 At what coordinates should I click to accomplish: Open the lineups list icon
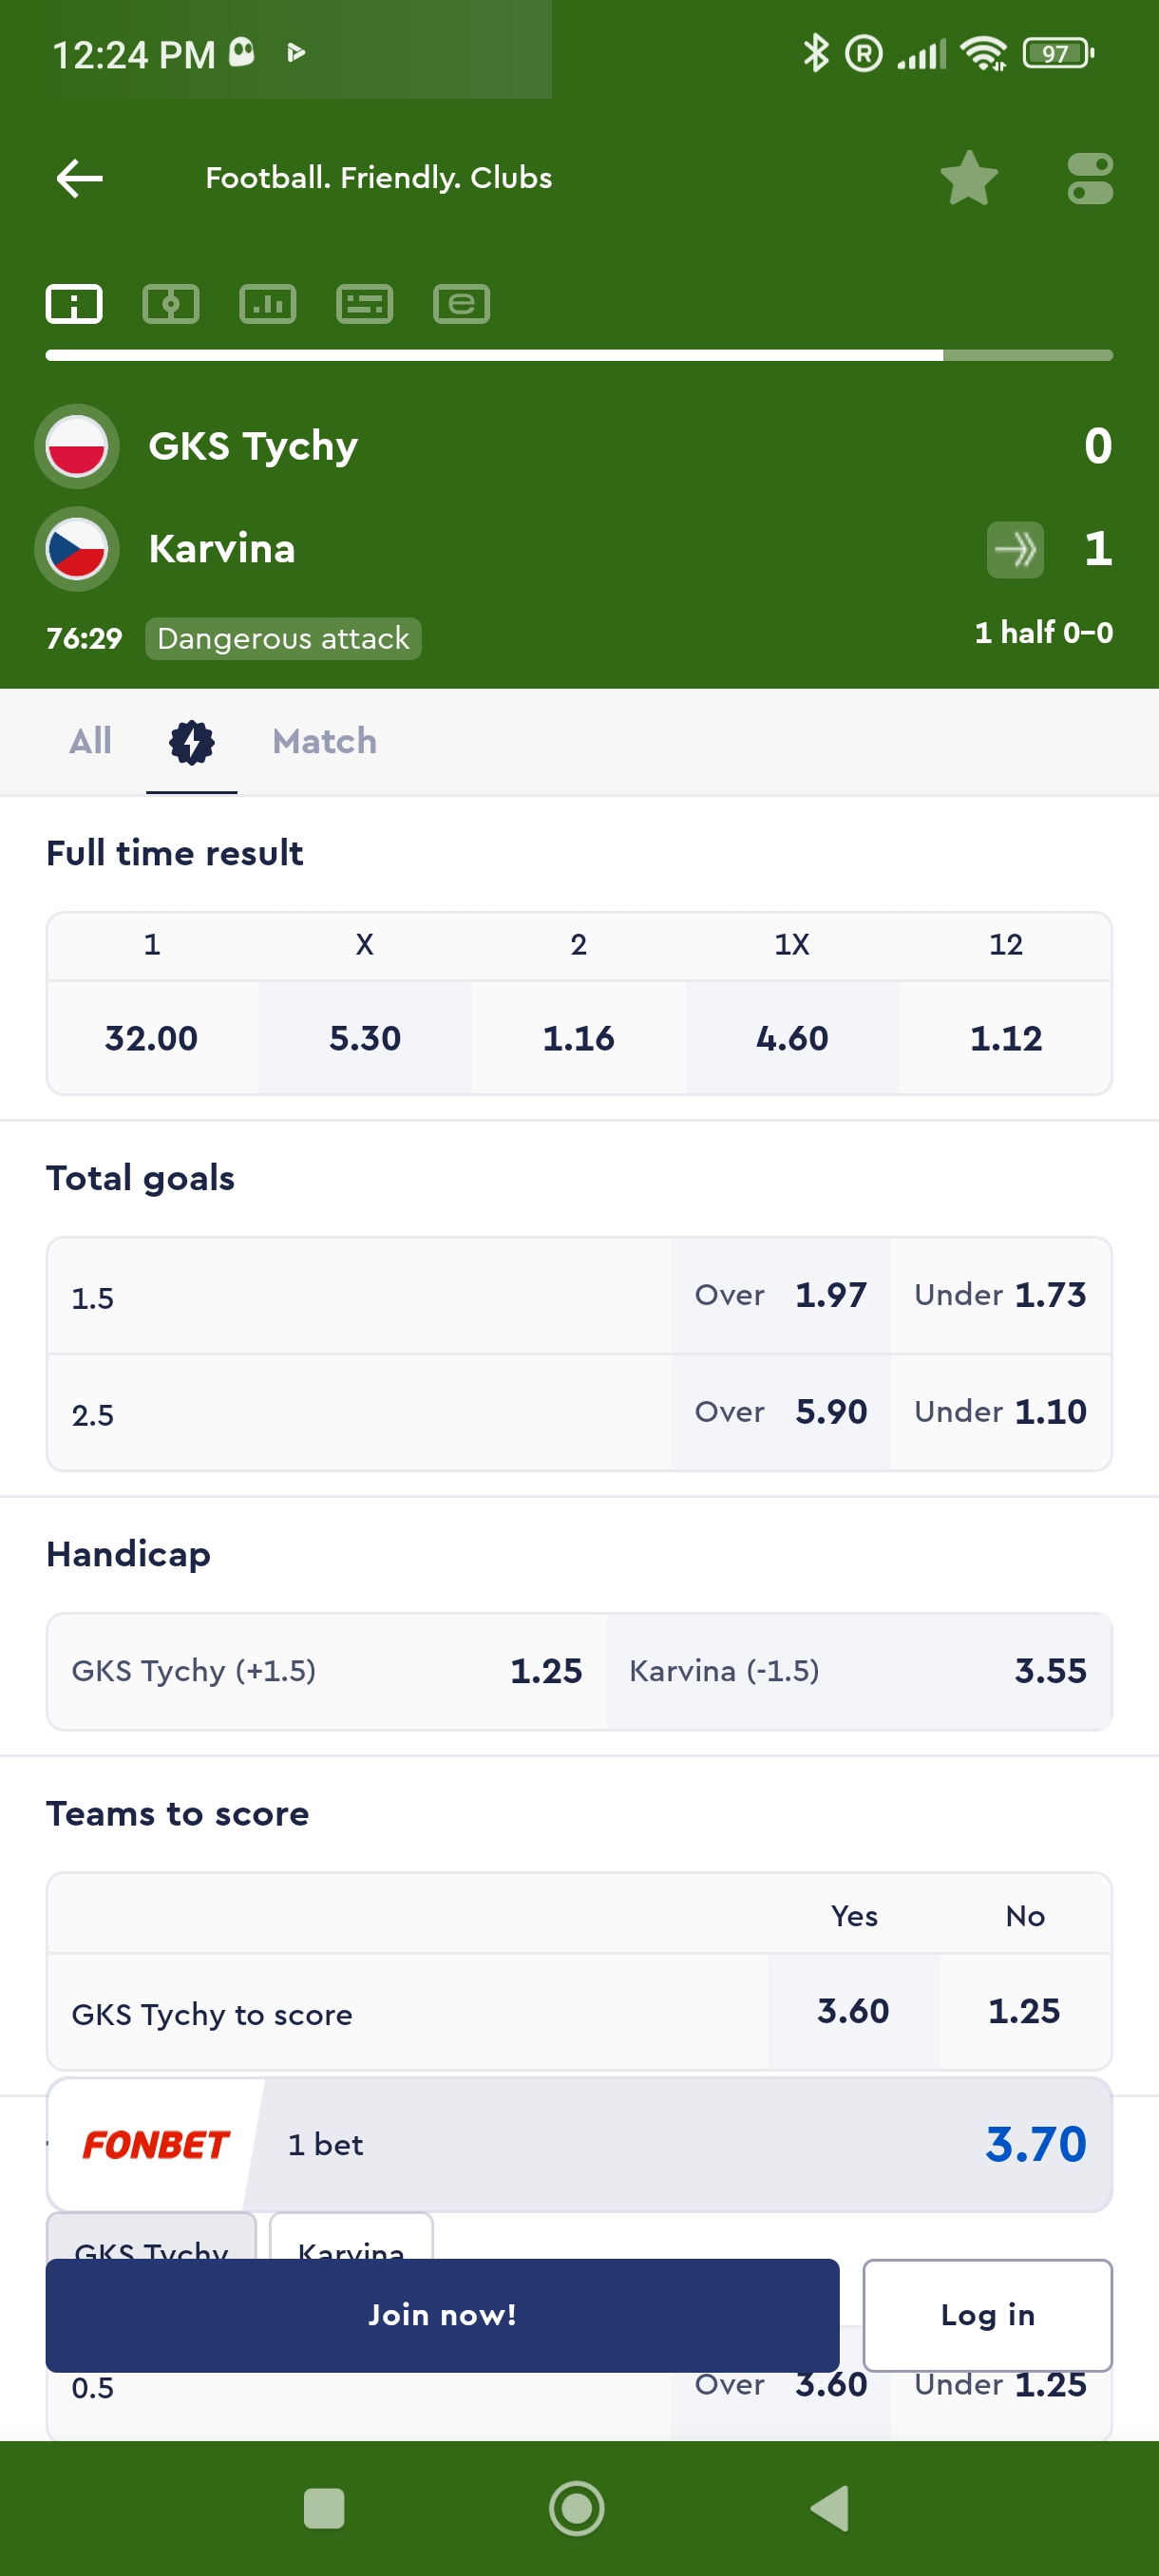tap(365, 304)
